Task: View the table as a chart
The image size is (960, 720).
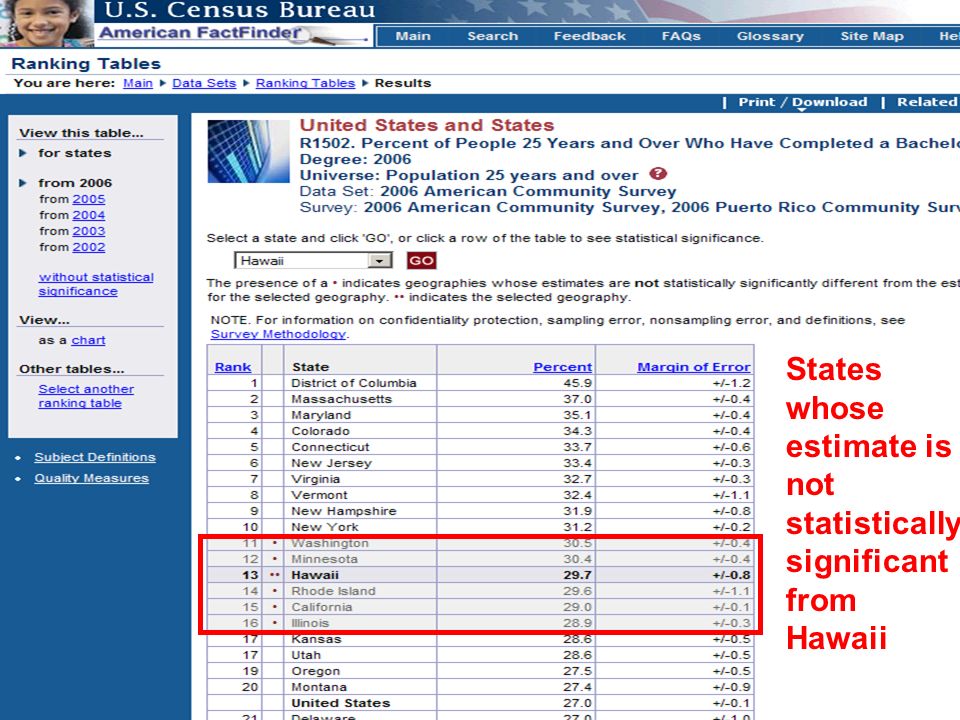Action: tap(88, 340)
